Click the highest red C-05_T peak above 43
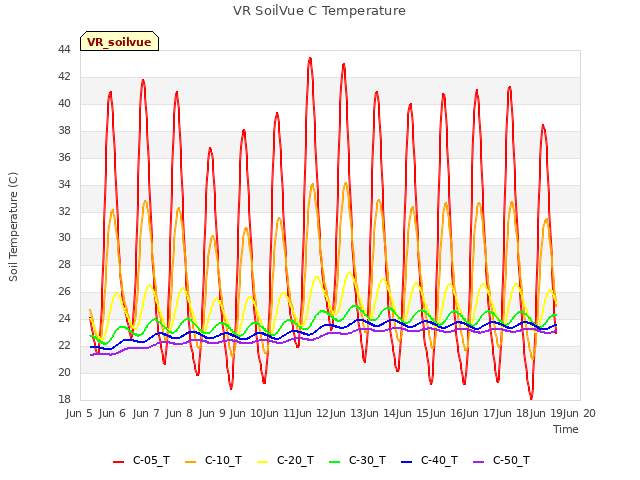The width and height of the screenshot is (640, 480). click(x=310, y=58)
